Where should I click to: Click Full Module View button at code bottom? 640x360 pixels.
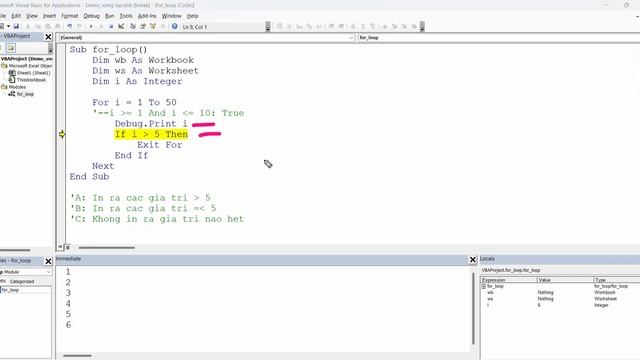pos(68,247)
